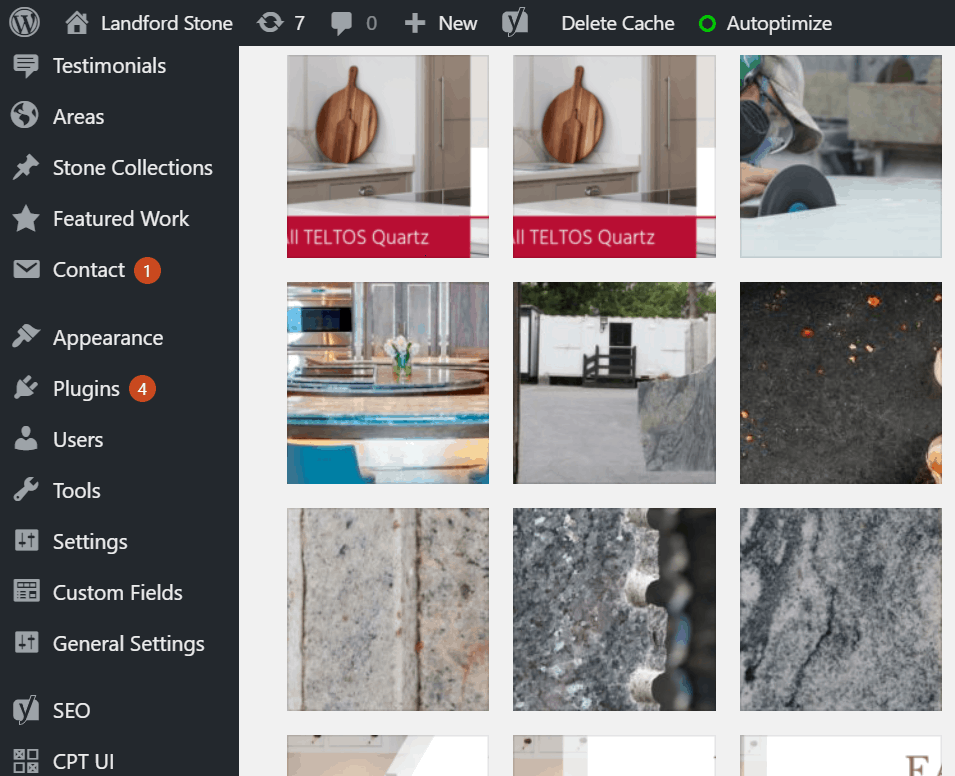Click the home icon beside Landford Stone

pos(77,23)
